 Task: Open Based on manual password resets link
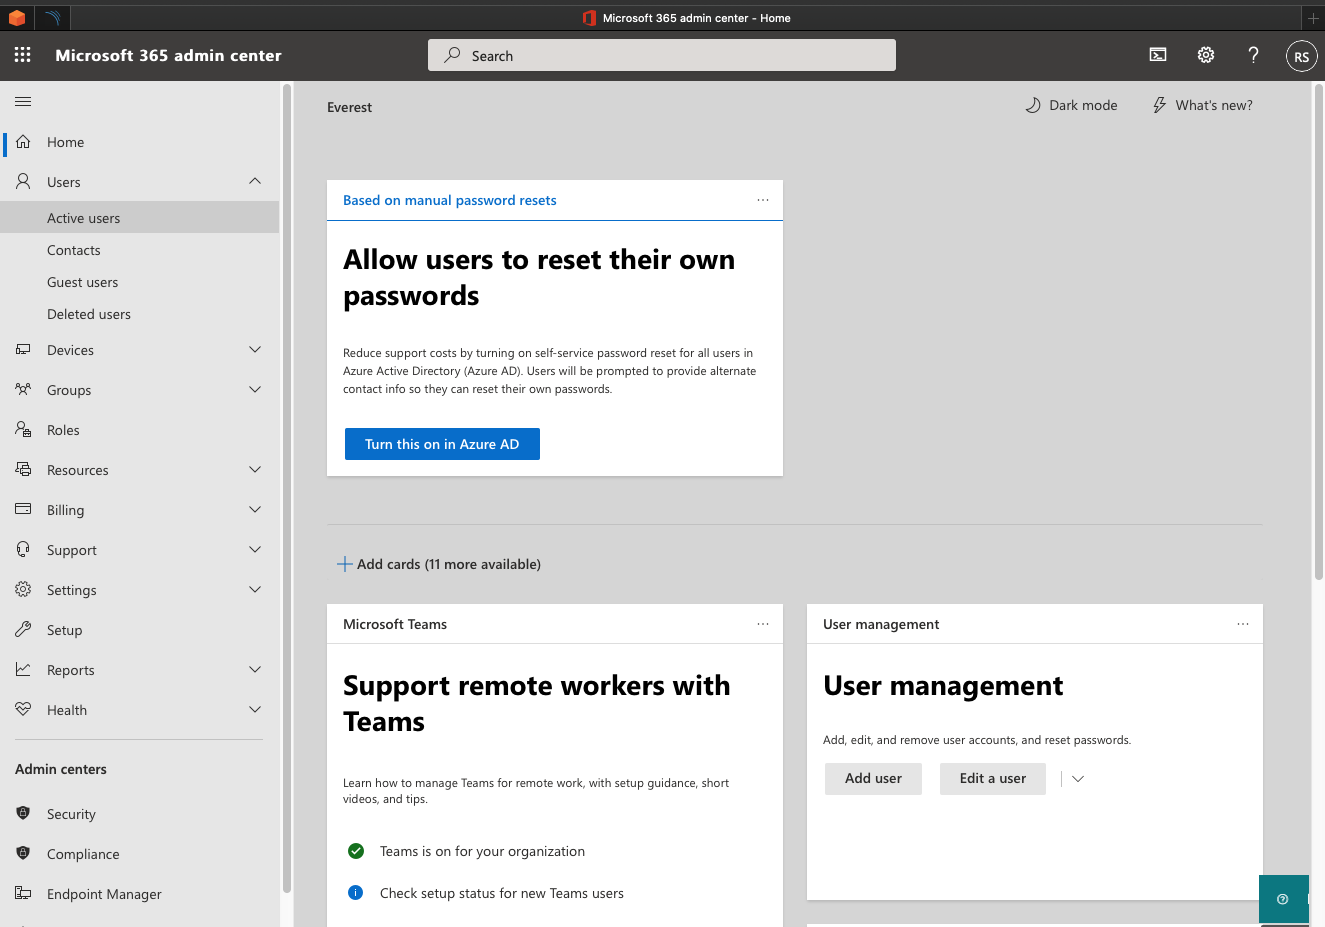(x=450, y=200)
